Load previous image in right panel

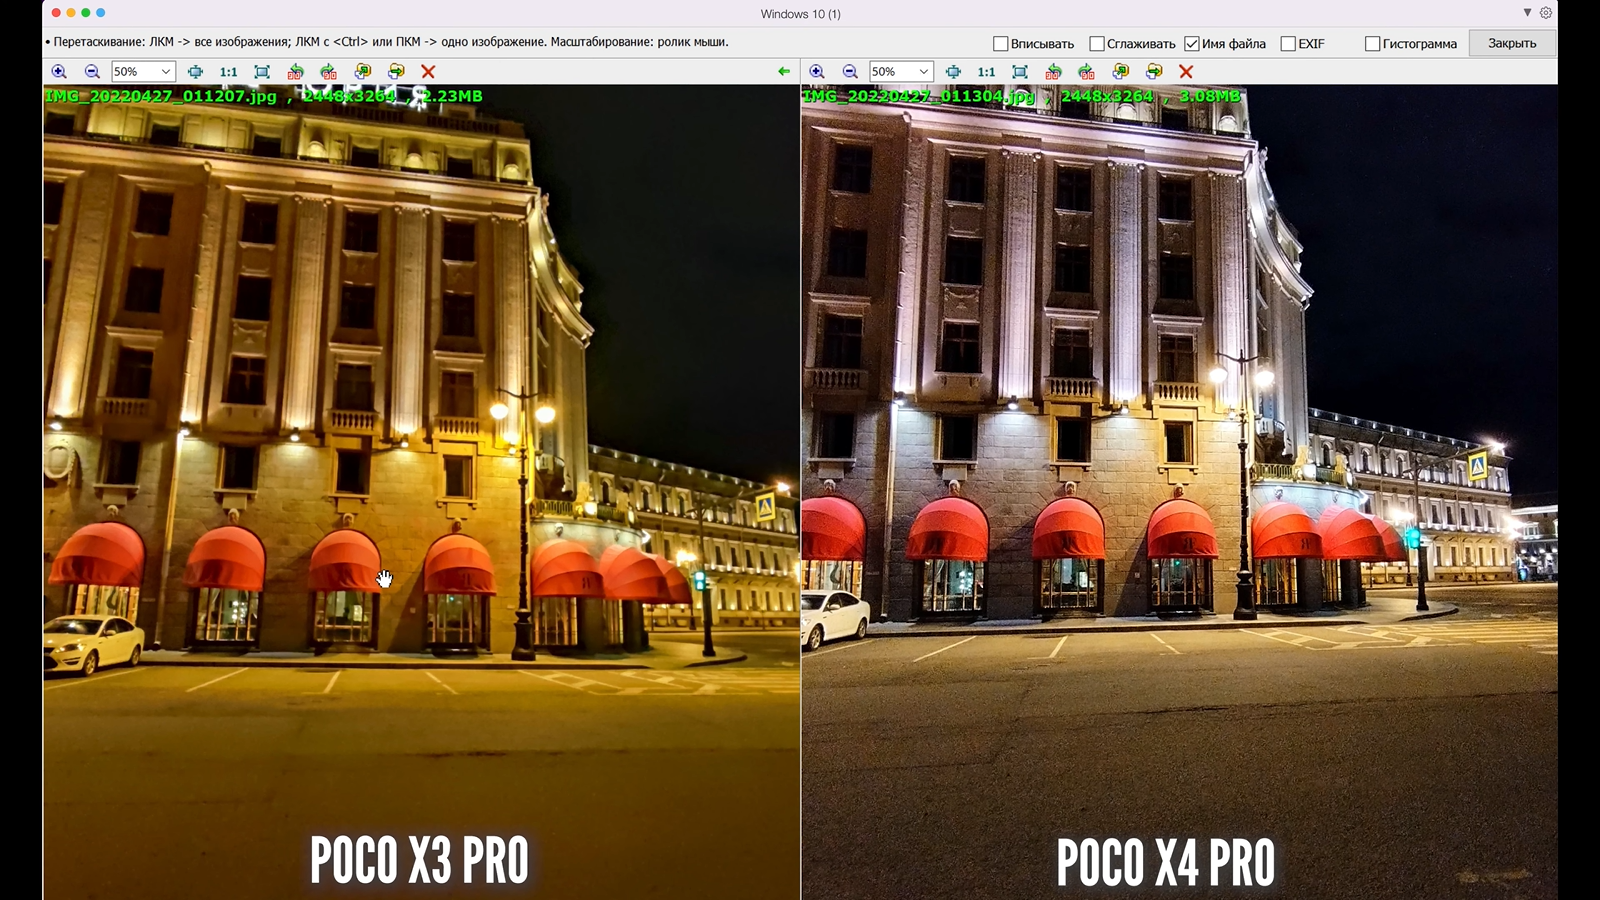[x=1120, y=72]
